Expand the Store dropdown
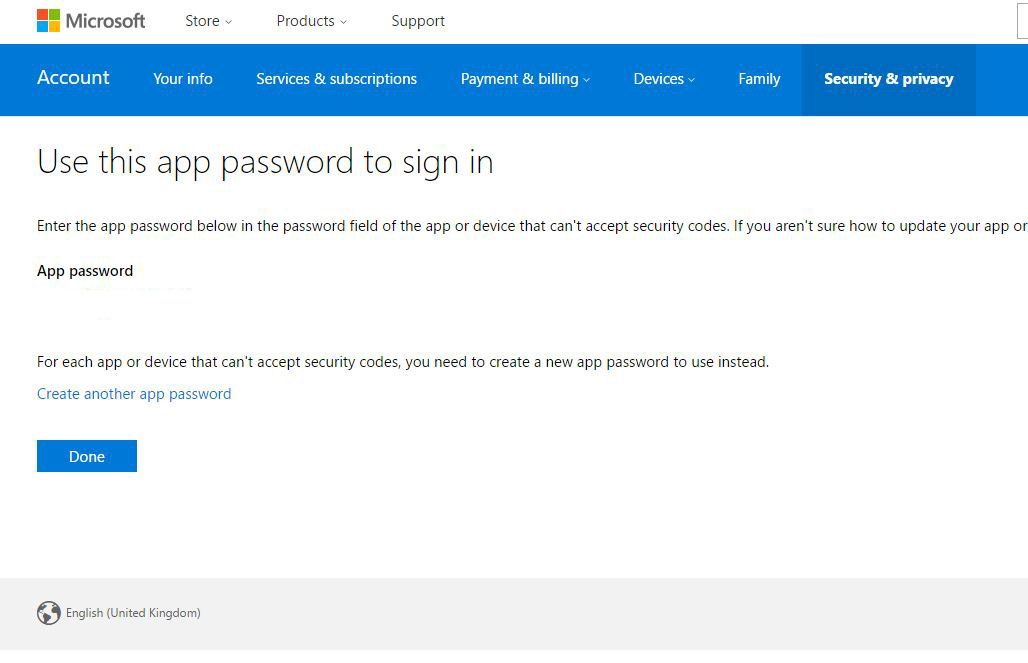The height and width of the screenshot is (663, 1028). (207, 20)
